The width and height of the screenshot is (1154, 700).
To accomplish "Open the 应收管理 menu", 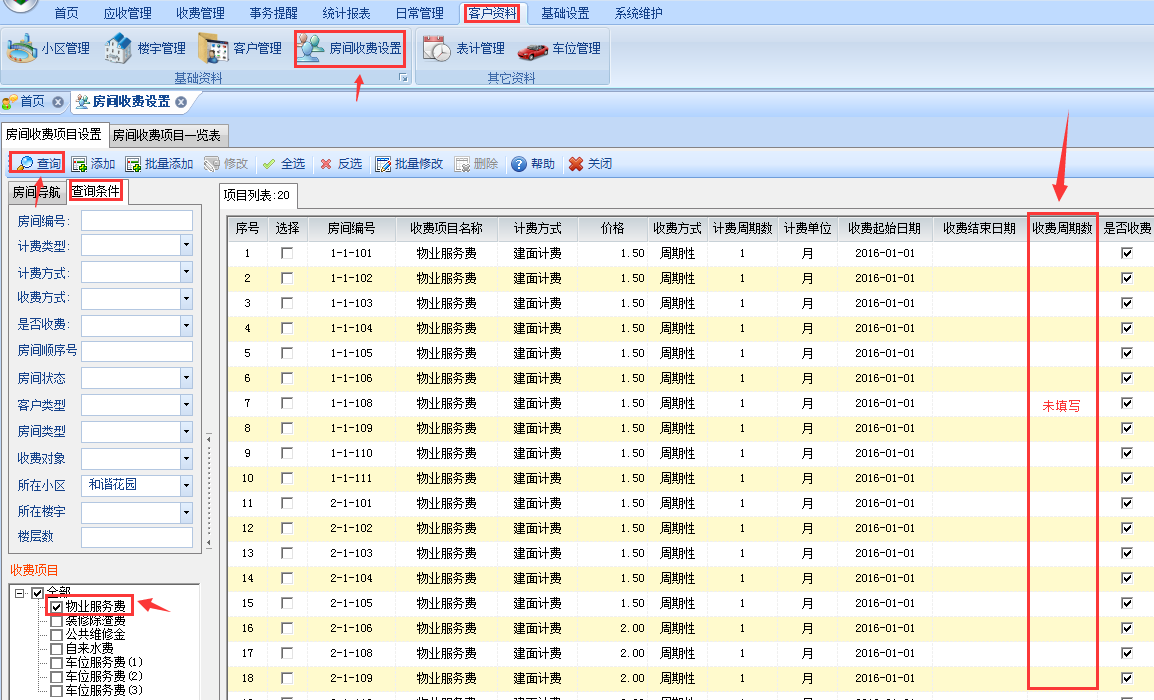I will [127, 13].
